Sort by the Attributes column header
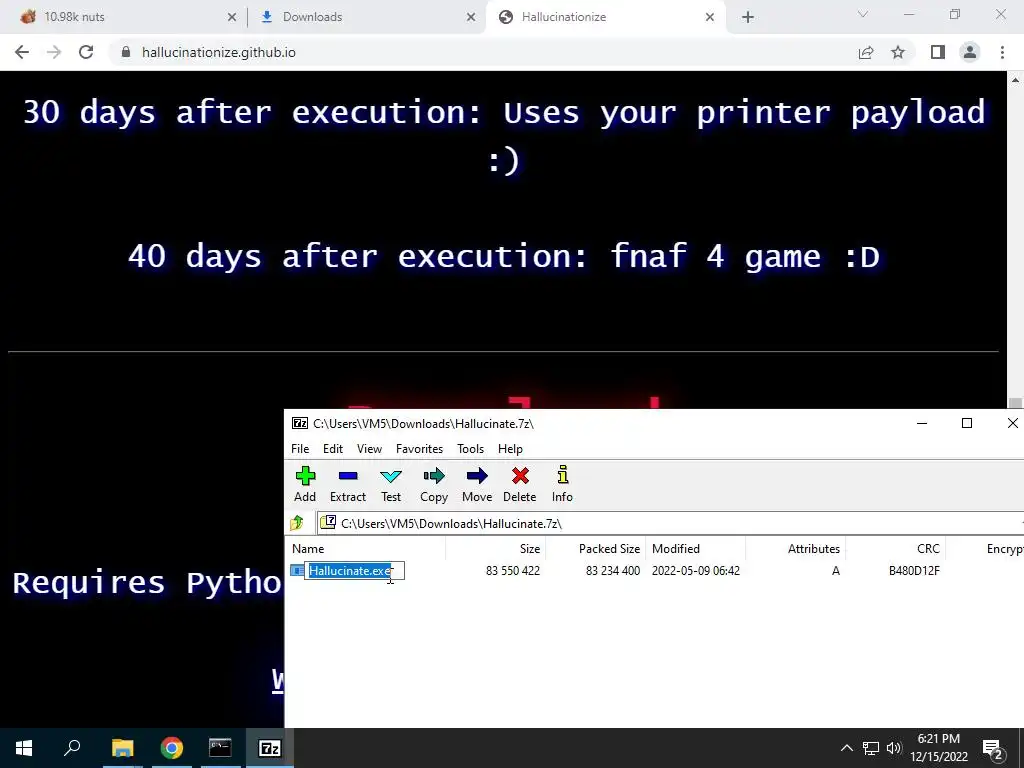The width and height of the screenshot is (1024, 768). tap(795, 549)
